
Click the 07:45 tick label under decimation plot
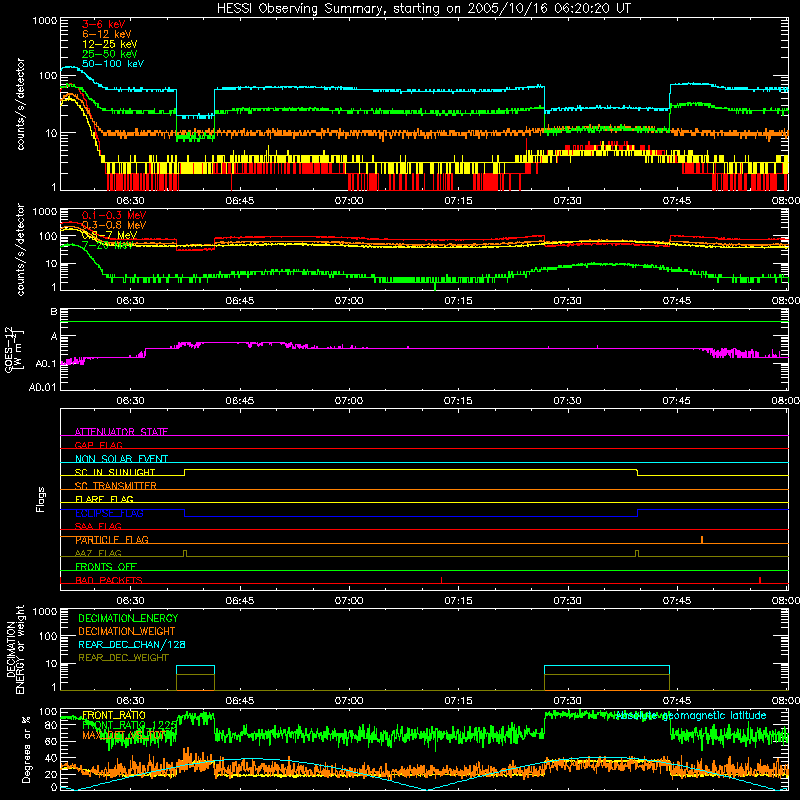pos(677,701)
